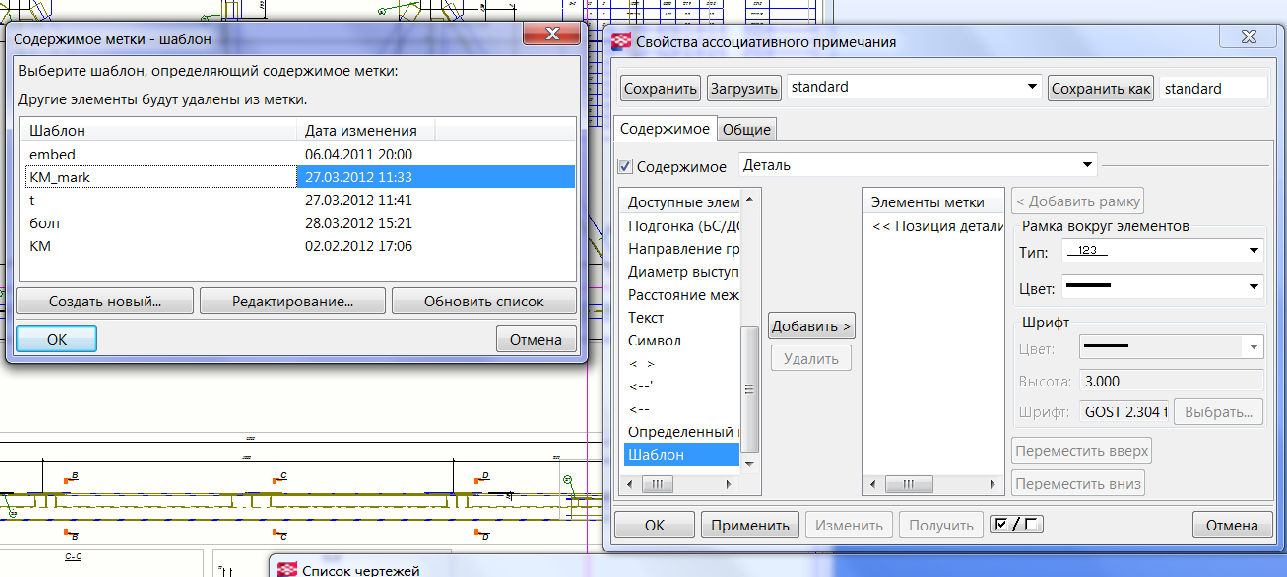Click OK in properties dialog
Screen dimensions: 1287x577
point(654,525)
